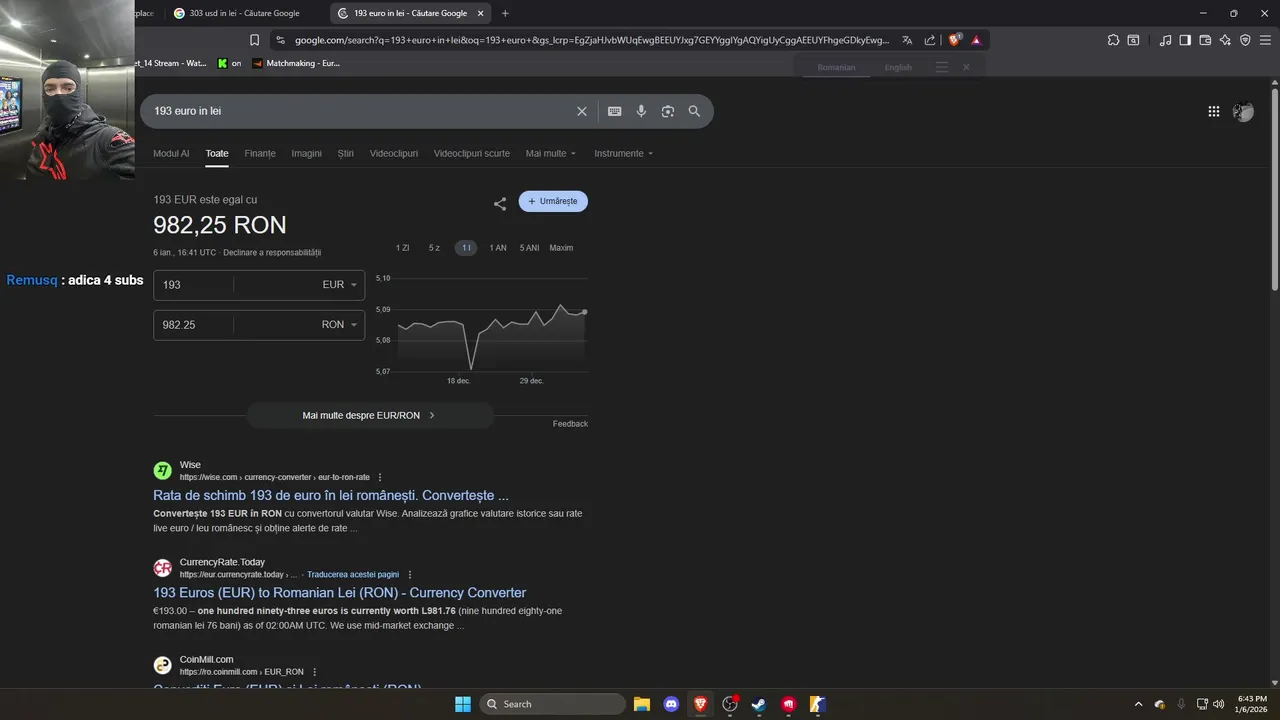This screenshot has width=1280, height=720.
Task: Show hidden system tray icons
Action: tap(1138, 704)
